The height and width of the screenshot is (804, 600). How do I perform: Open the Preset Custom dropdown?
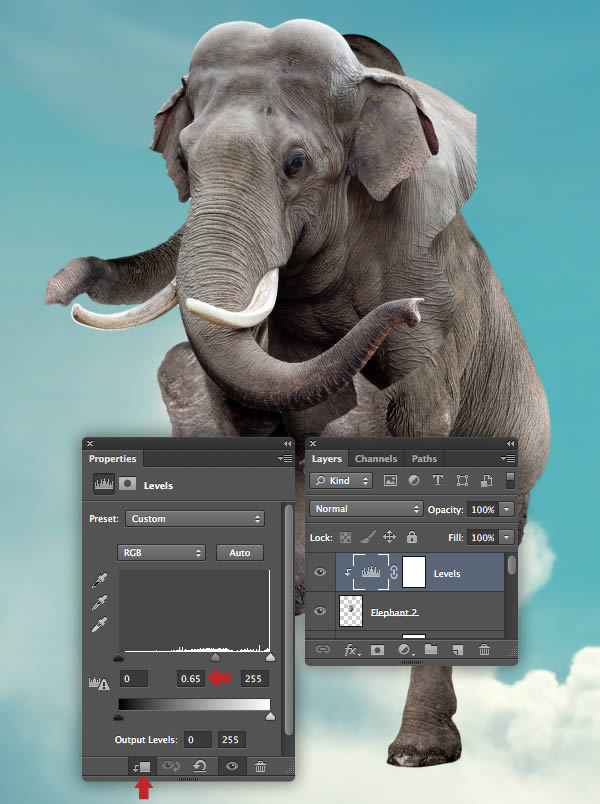point(195,518)
